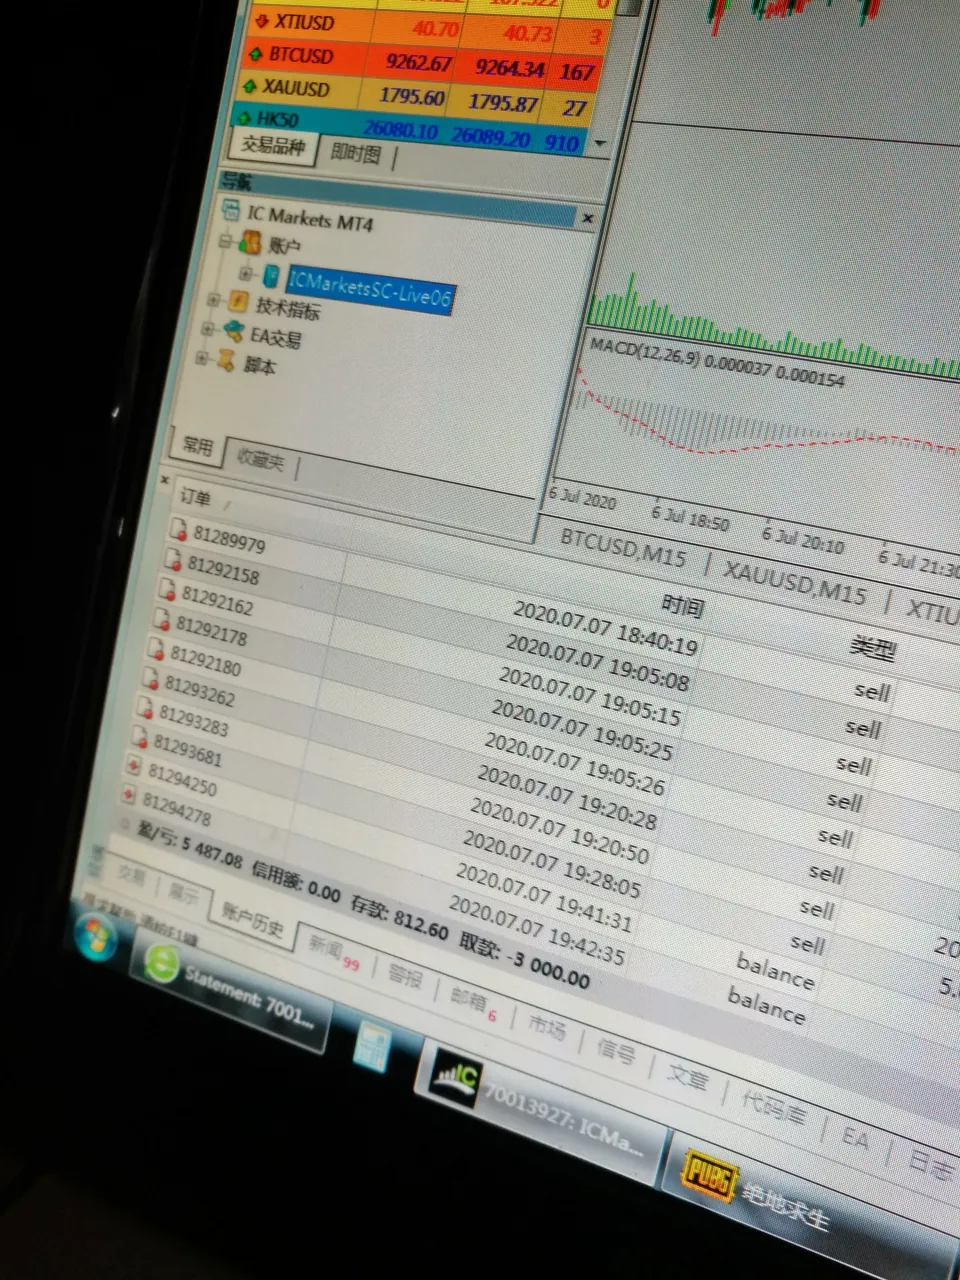This screenshot has height=1280, width=960.
Task: Click the balance icon for 81294250
Action: [133, 767]
